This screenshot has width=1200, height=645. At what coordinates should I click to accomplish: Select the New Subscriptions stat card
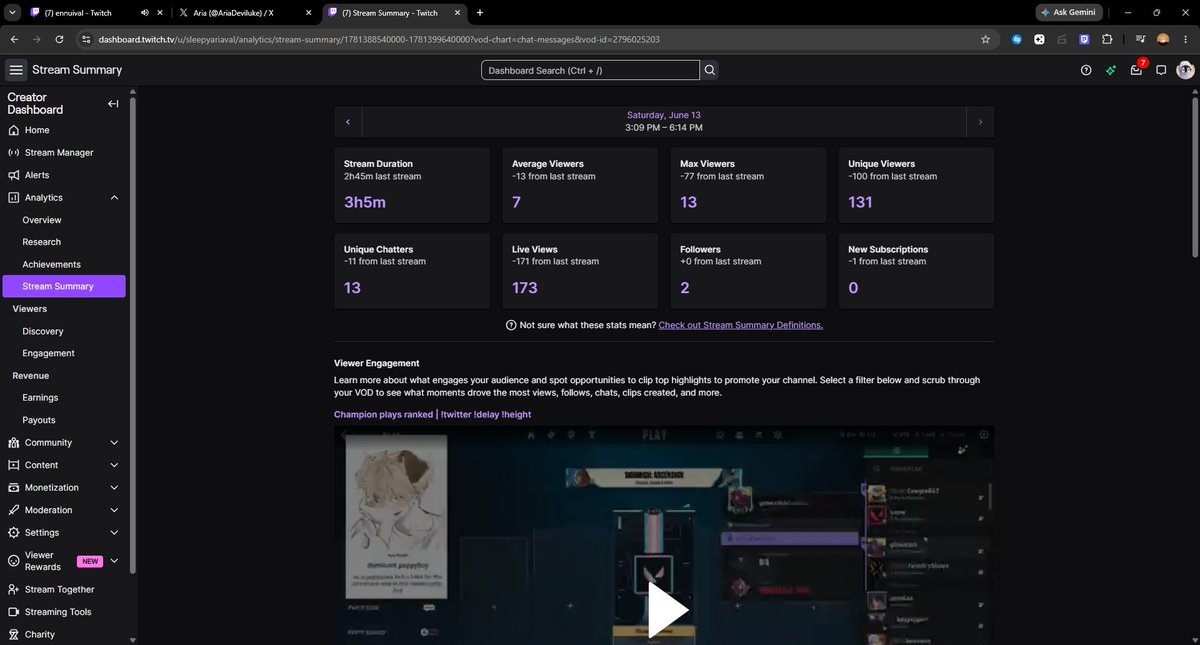[x=916, y=270]
